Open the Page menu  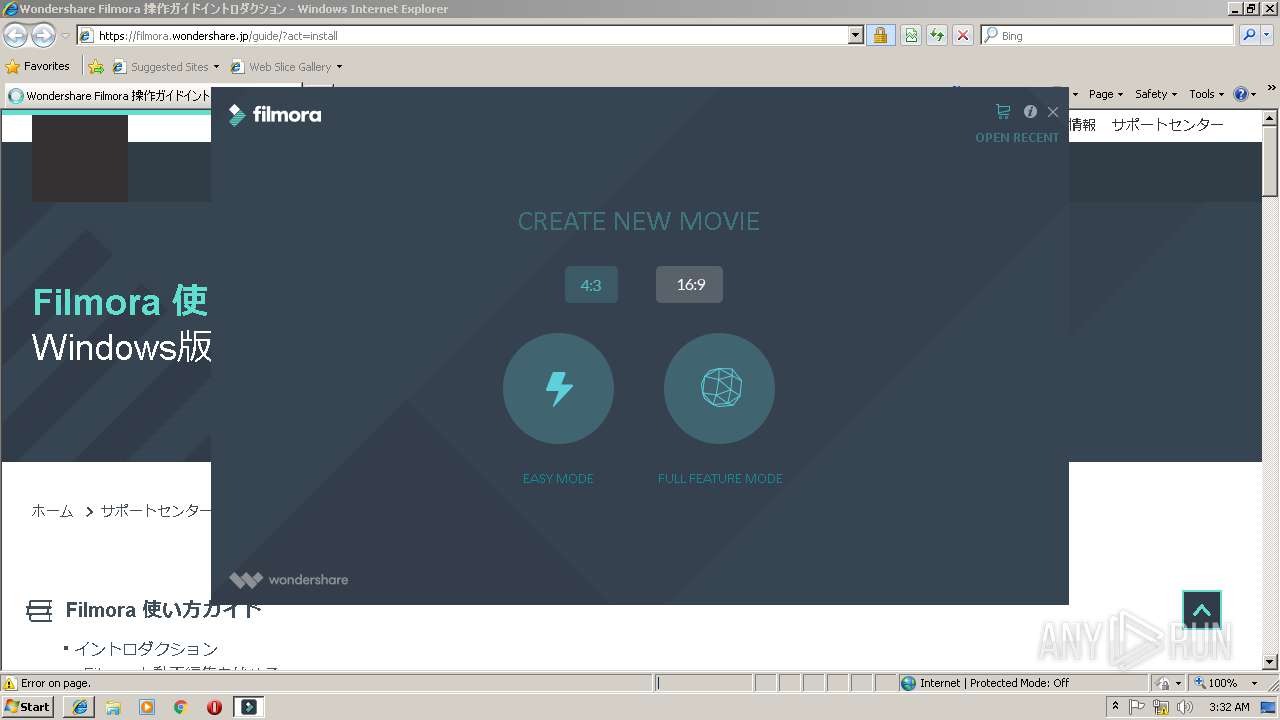[x=1105, y=94]
